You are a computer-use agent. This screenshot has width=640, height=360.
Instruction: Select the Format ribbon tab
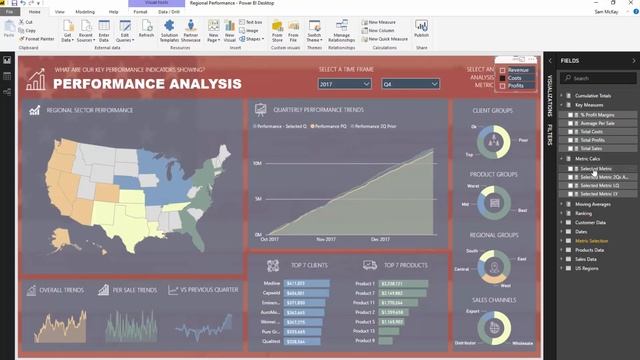[x=140, y=12]
